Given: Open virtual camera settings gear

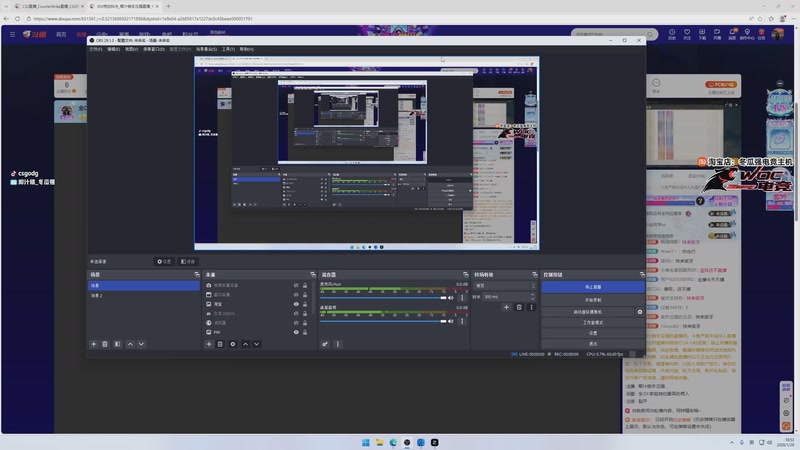Looking at the screenshot, I should pyautogui.click(x=640, y=312).
